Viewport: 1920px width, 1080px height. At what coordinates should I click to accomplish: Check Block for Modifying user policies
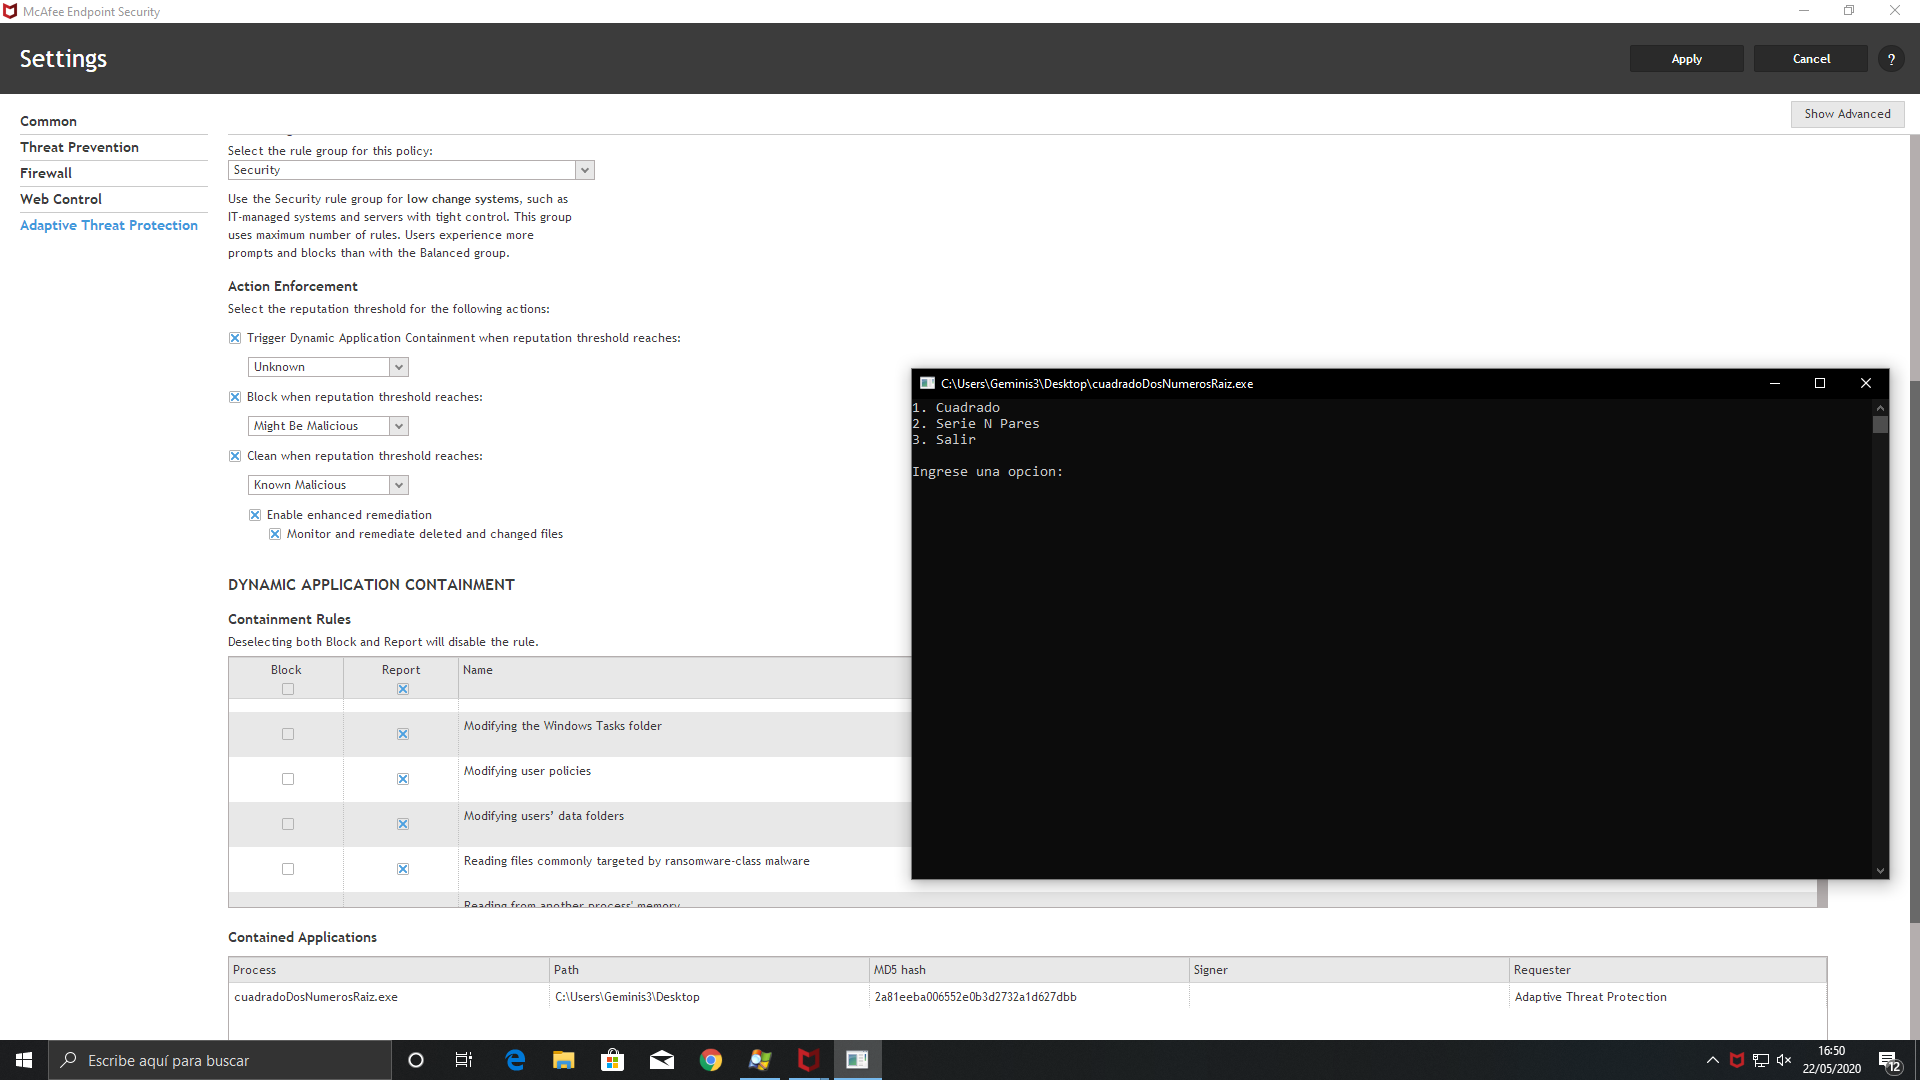288,779
